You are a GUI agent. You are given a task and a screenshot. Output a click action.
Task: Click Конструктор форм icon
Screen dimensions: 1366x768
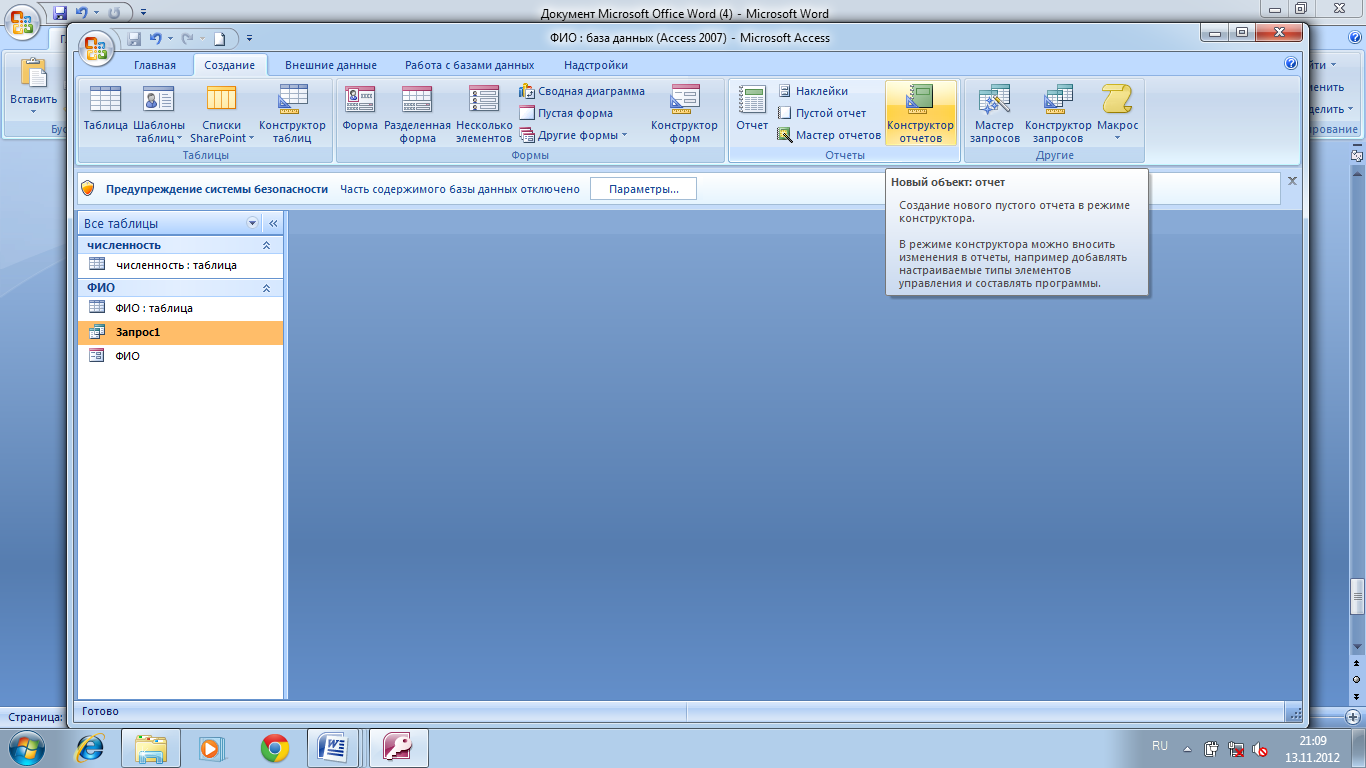pyautogui.click(x=684, y=113)
